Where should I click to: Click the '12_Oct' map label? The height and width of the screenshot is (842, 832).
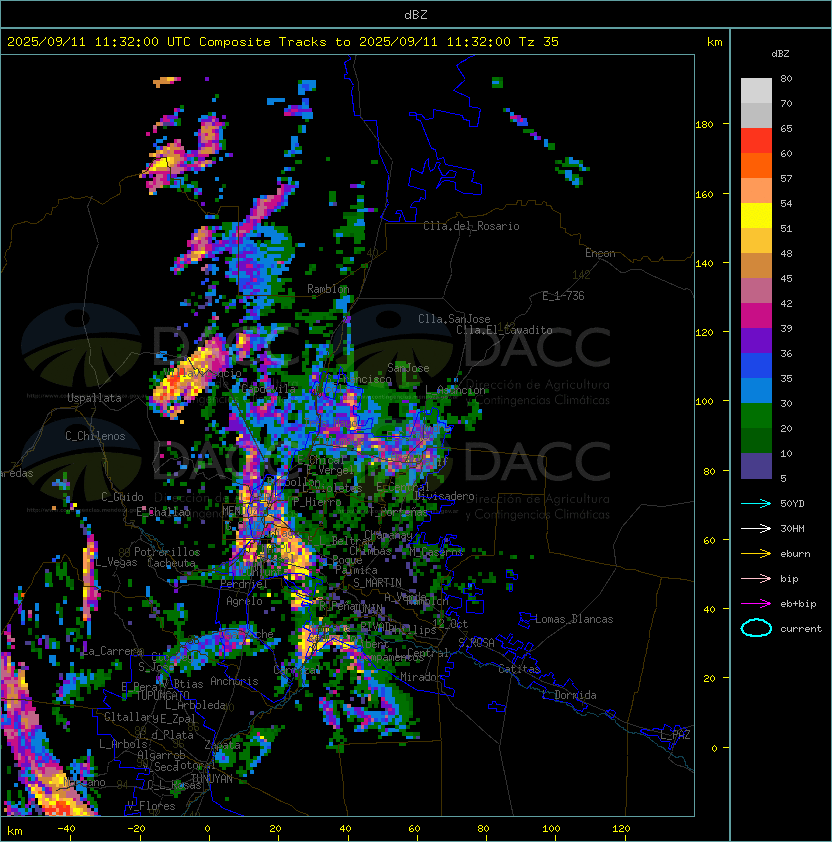[450, 624]
